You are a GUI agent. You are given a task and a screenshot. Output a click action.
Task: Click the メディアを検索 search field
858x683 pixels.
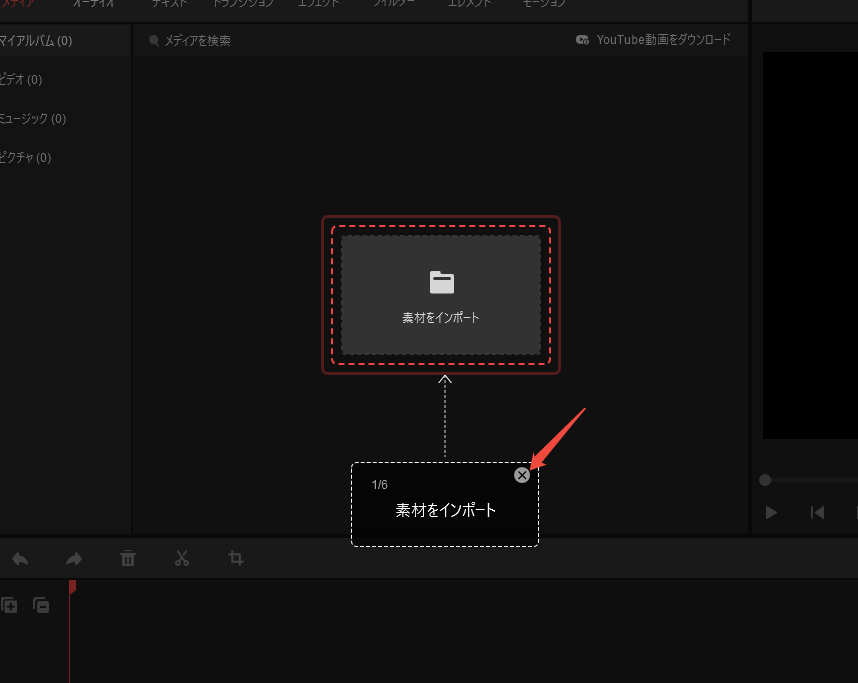click(198, 40)
